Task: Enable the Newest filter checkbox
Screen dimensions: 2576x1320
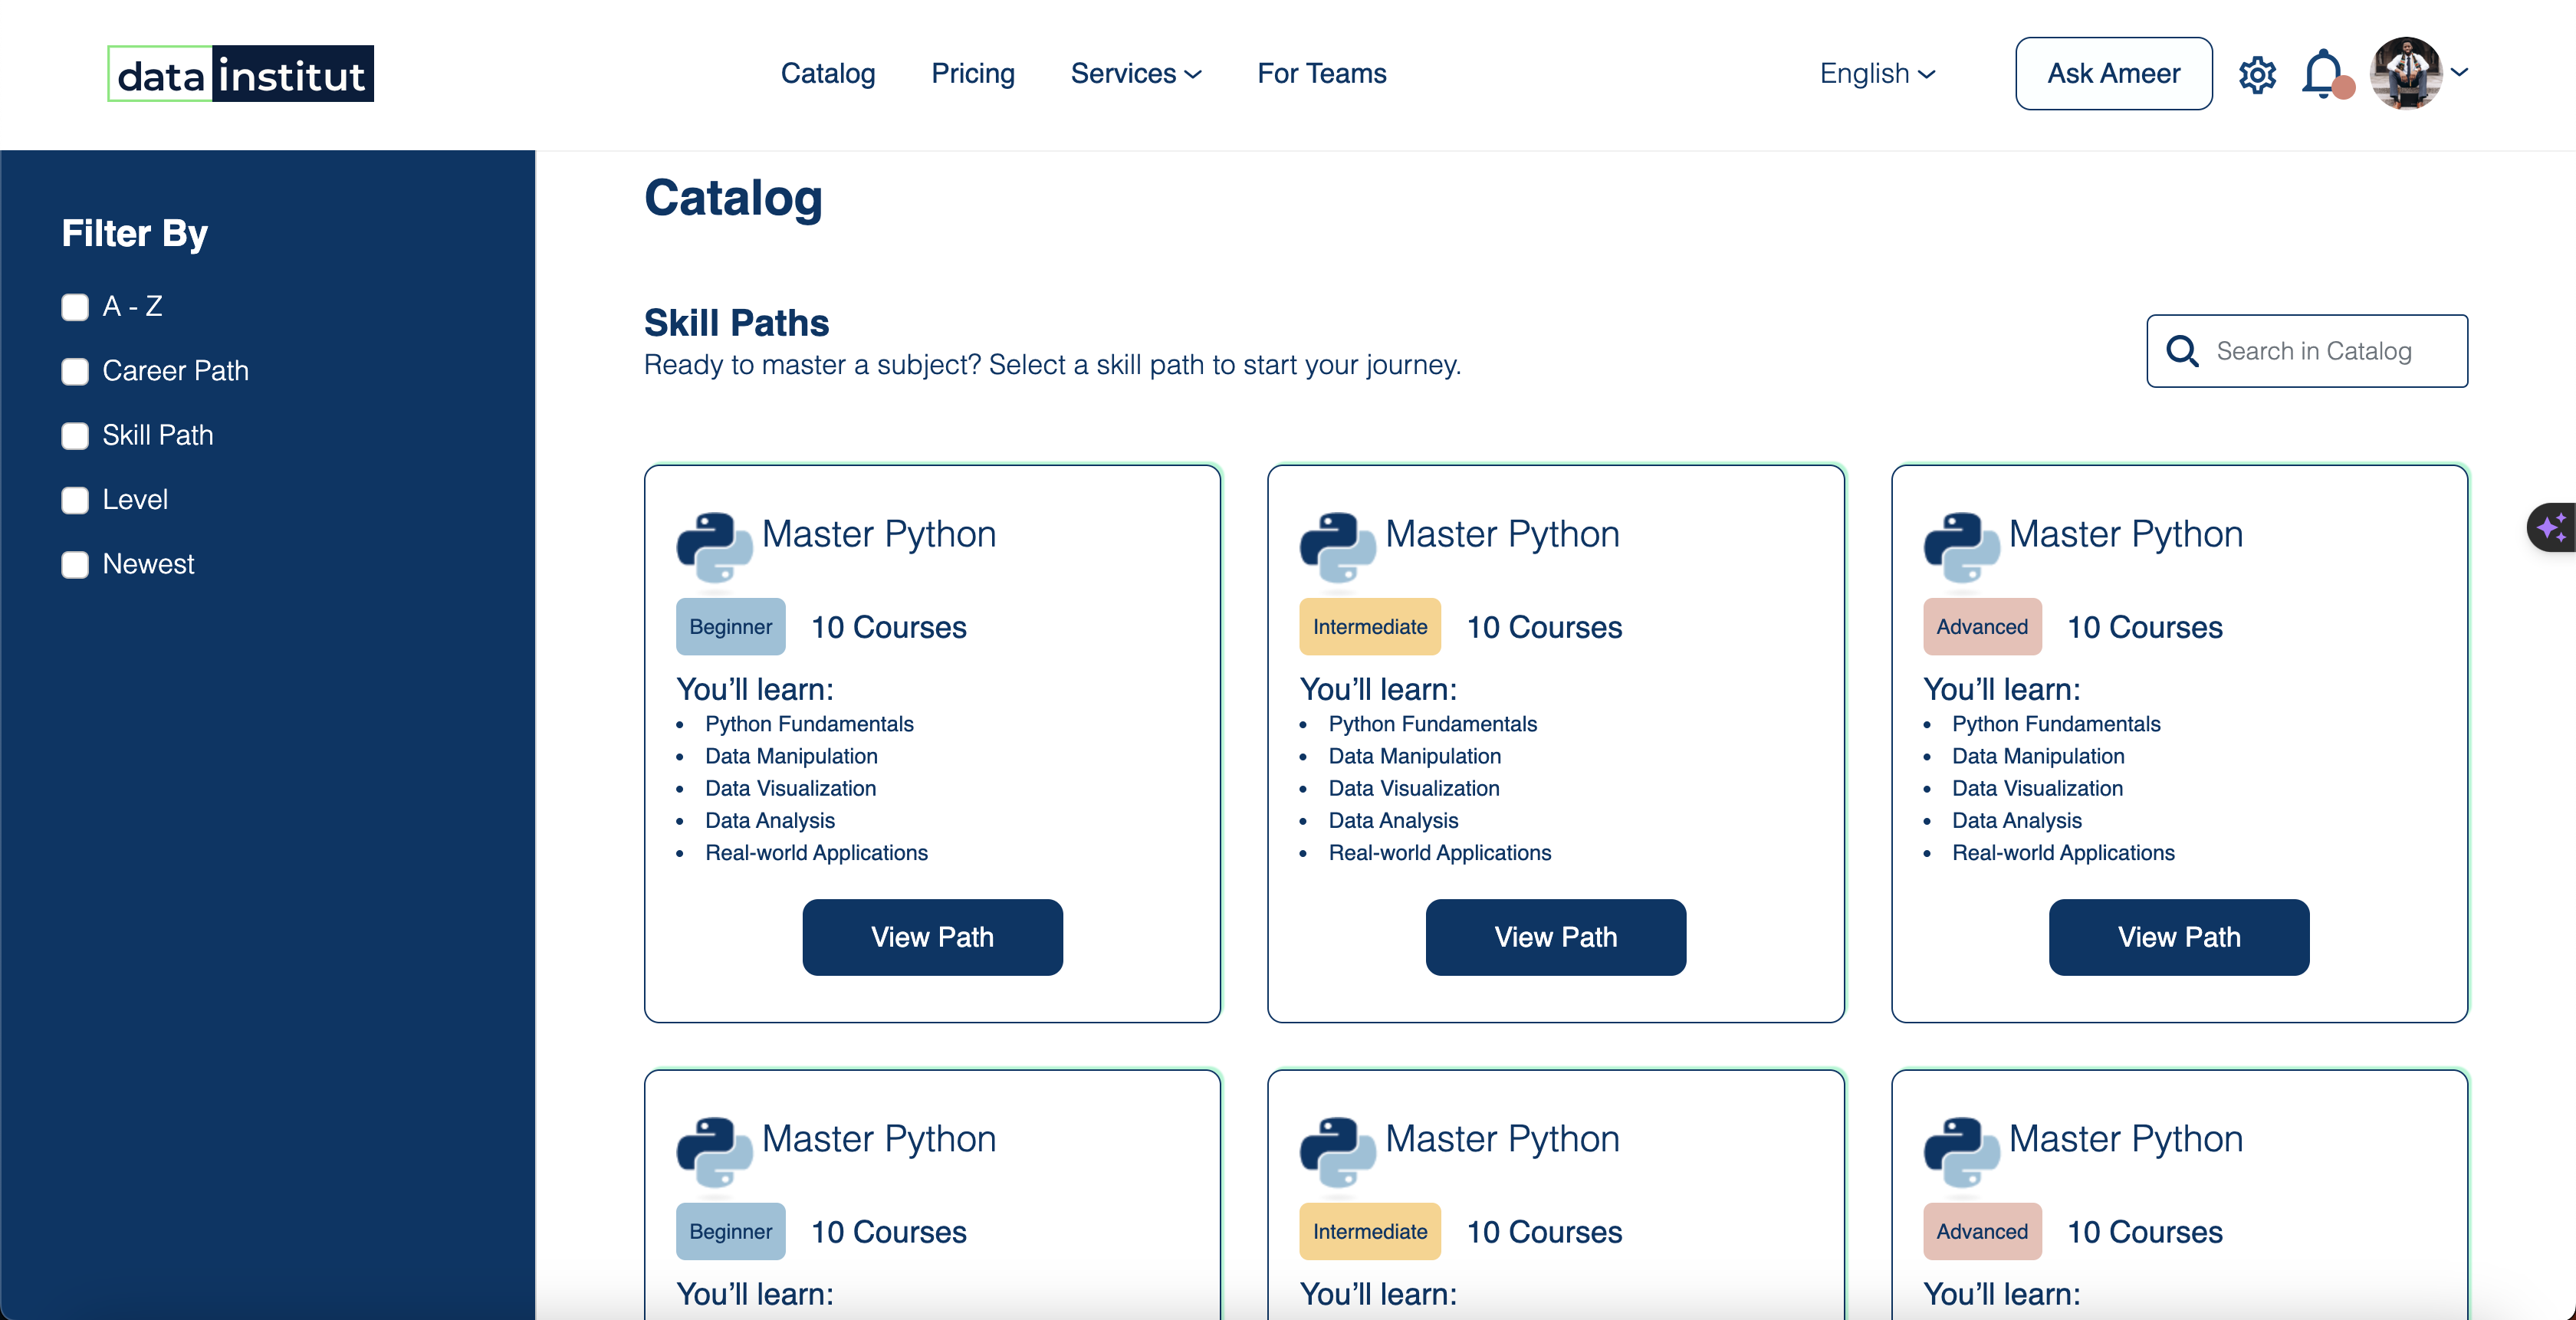Action: tap(75, 565)
